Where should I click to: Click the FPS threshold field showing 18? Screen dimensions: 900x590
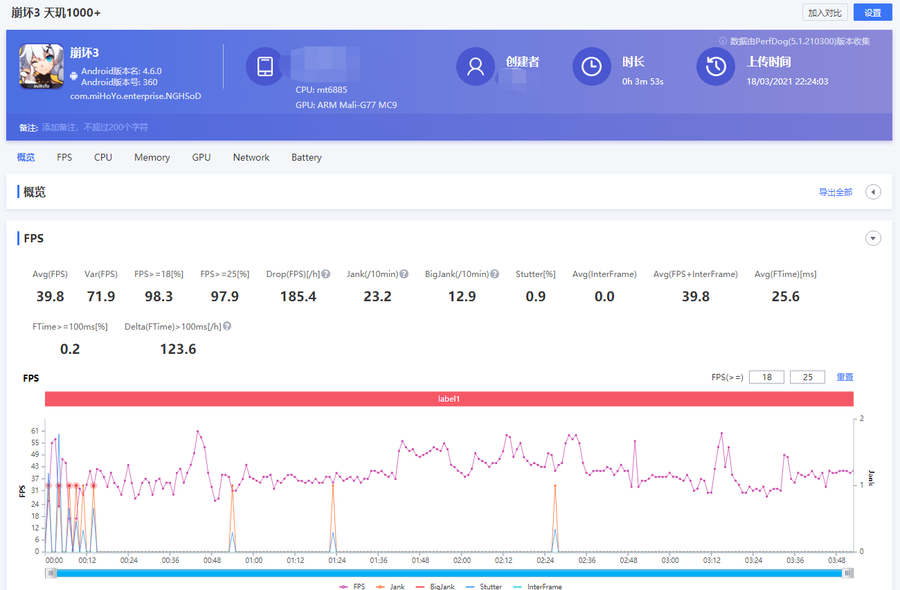click(x=767, y=377)
